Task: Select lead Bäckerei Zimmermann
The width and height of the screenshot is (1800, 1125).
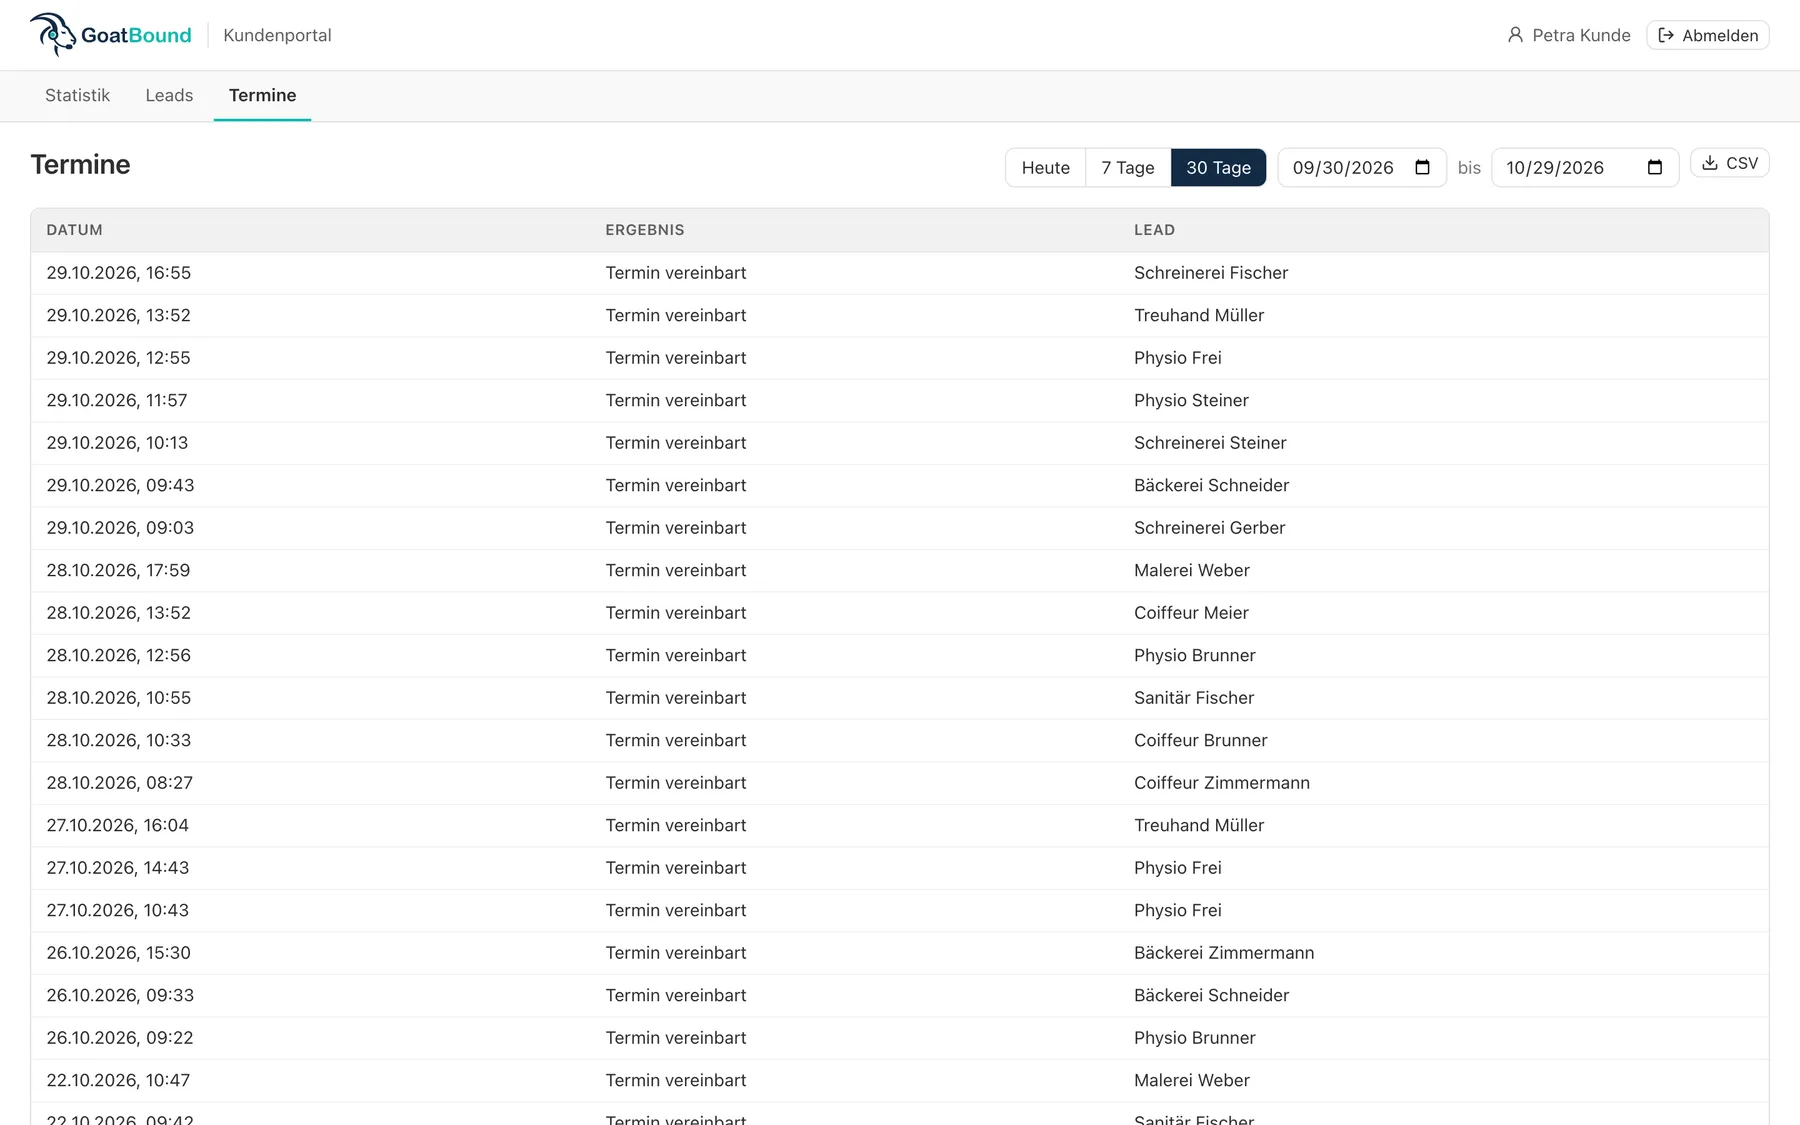Action: tap(1224, 953)
